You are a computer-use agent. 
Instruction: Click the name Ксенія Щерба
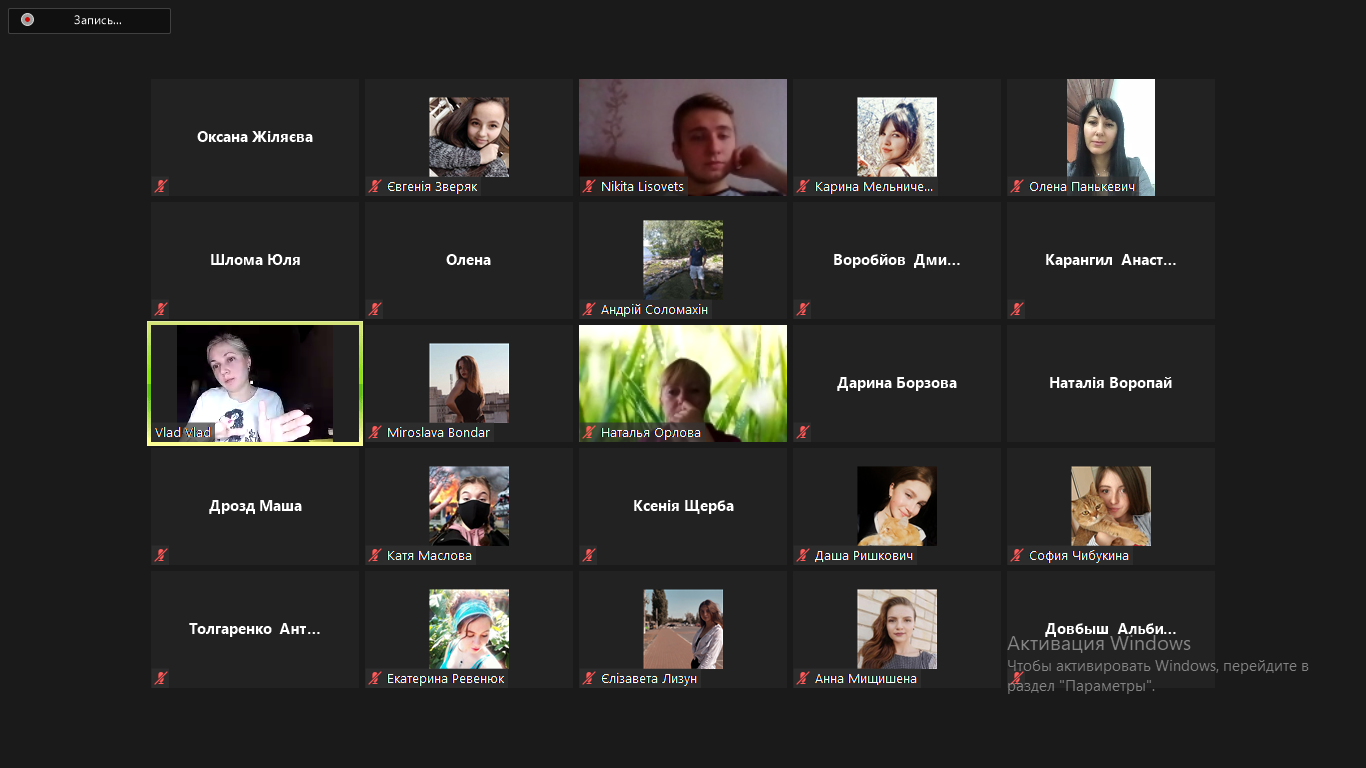tap(683, 506)
